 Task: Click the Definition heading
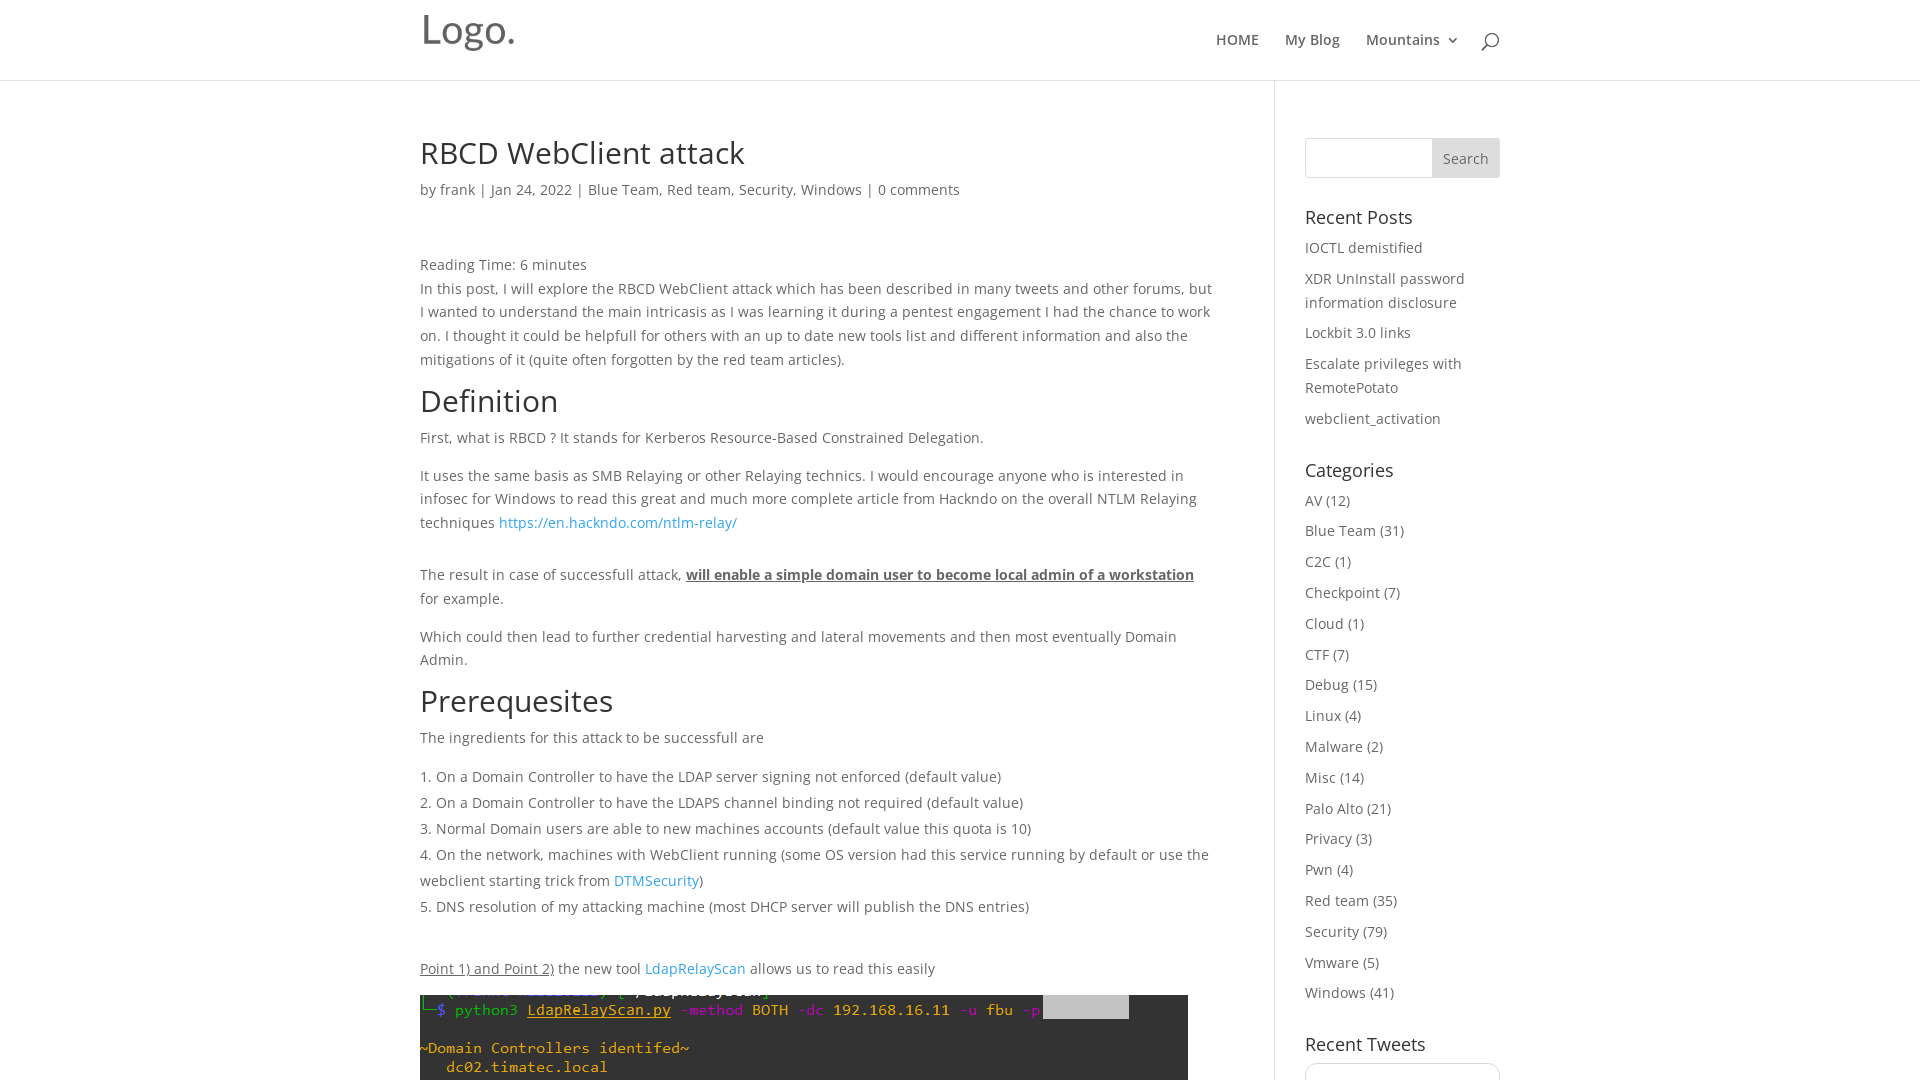coord(489,401)
